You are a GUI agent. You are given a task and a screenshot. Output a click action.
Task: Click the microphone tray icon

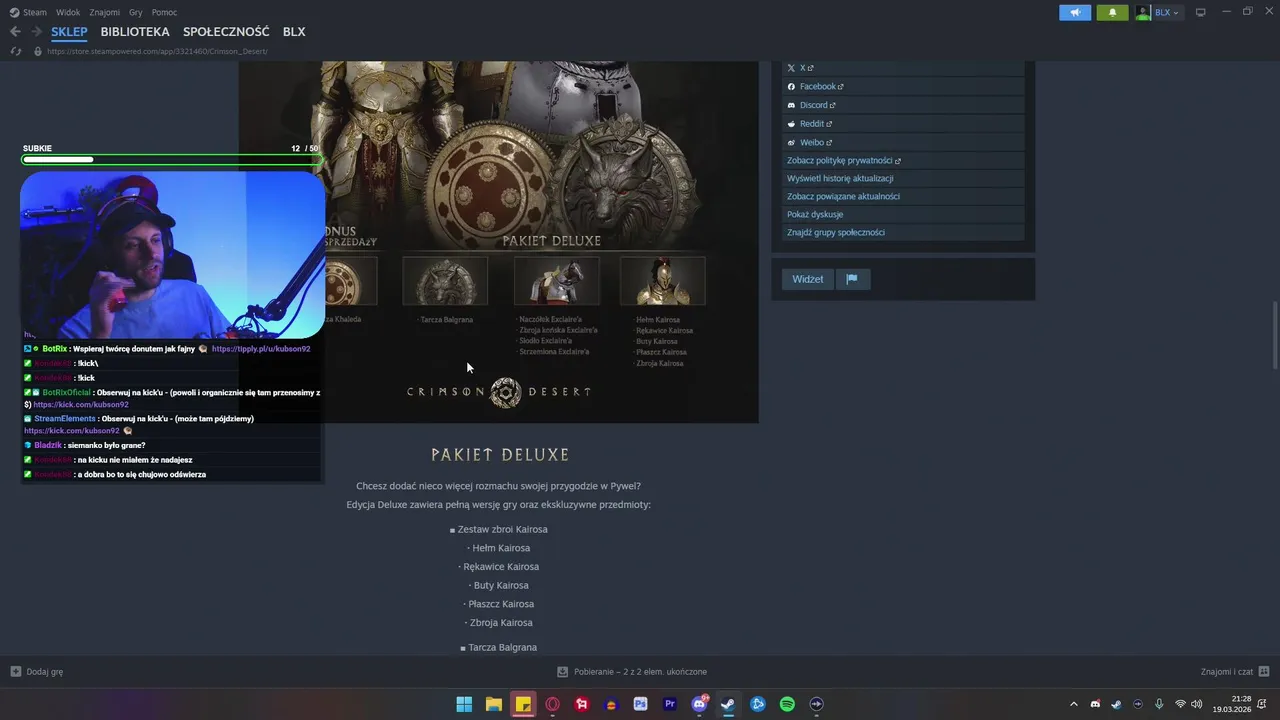click(x=1159, y=704)
